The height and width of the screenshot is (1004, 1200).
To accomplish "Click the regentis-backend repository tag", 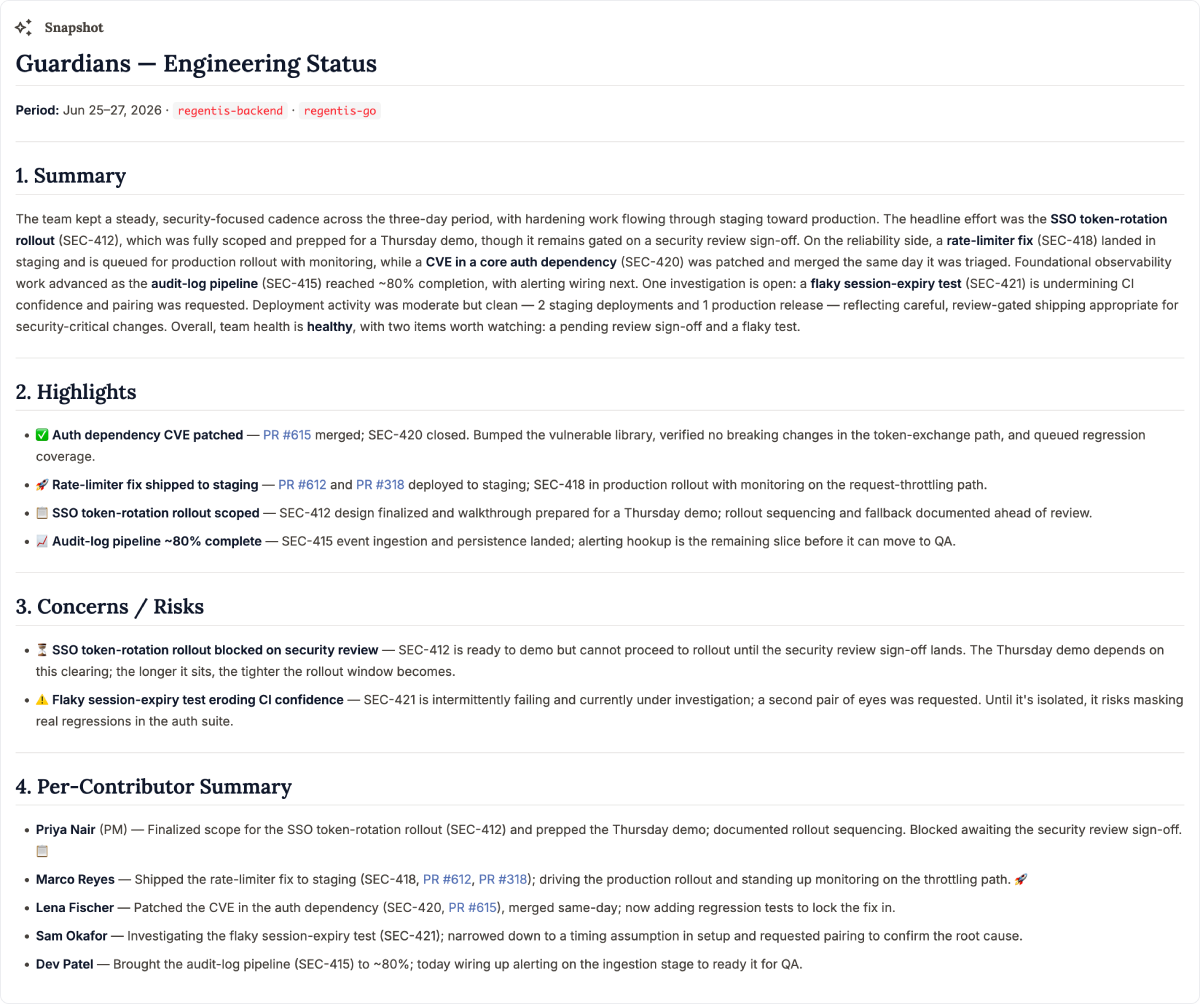I will tap(230, 111).
